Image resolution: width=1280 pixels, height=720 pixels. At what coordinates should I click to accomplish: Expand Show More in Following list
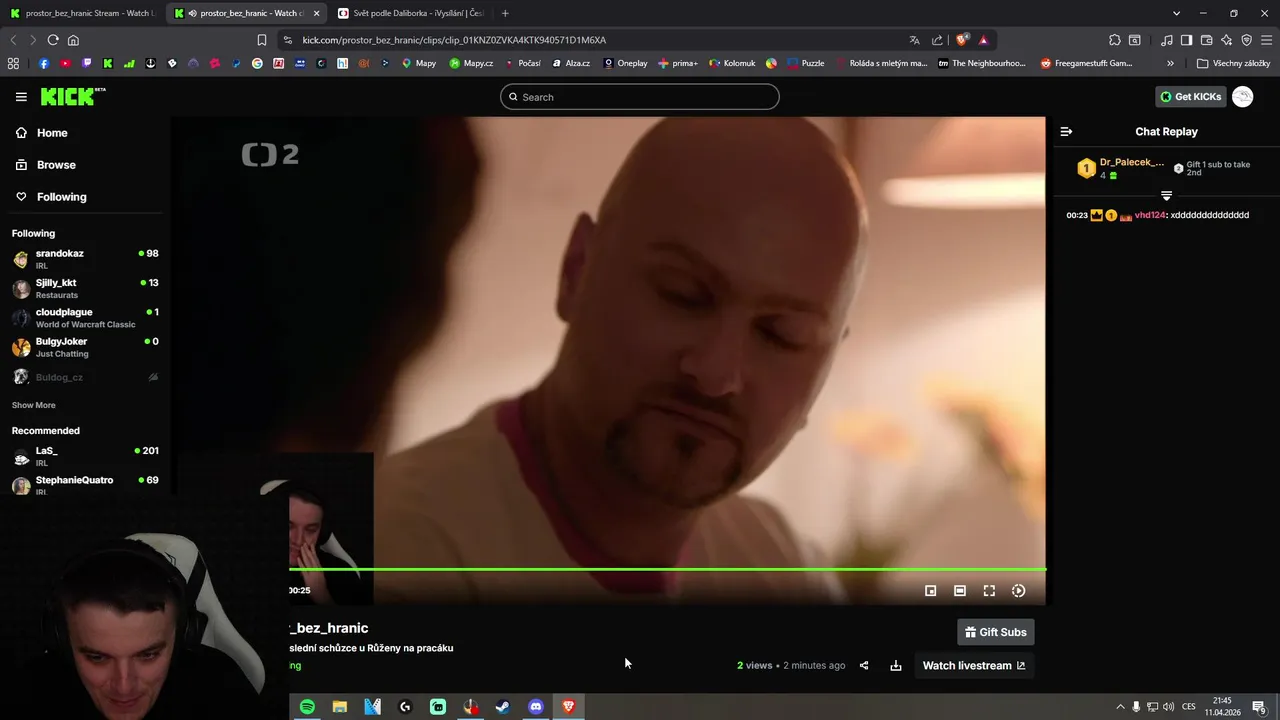33,405
